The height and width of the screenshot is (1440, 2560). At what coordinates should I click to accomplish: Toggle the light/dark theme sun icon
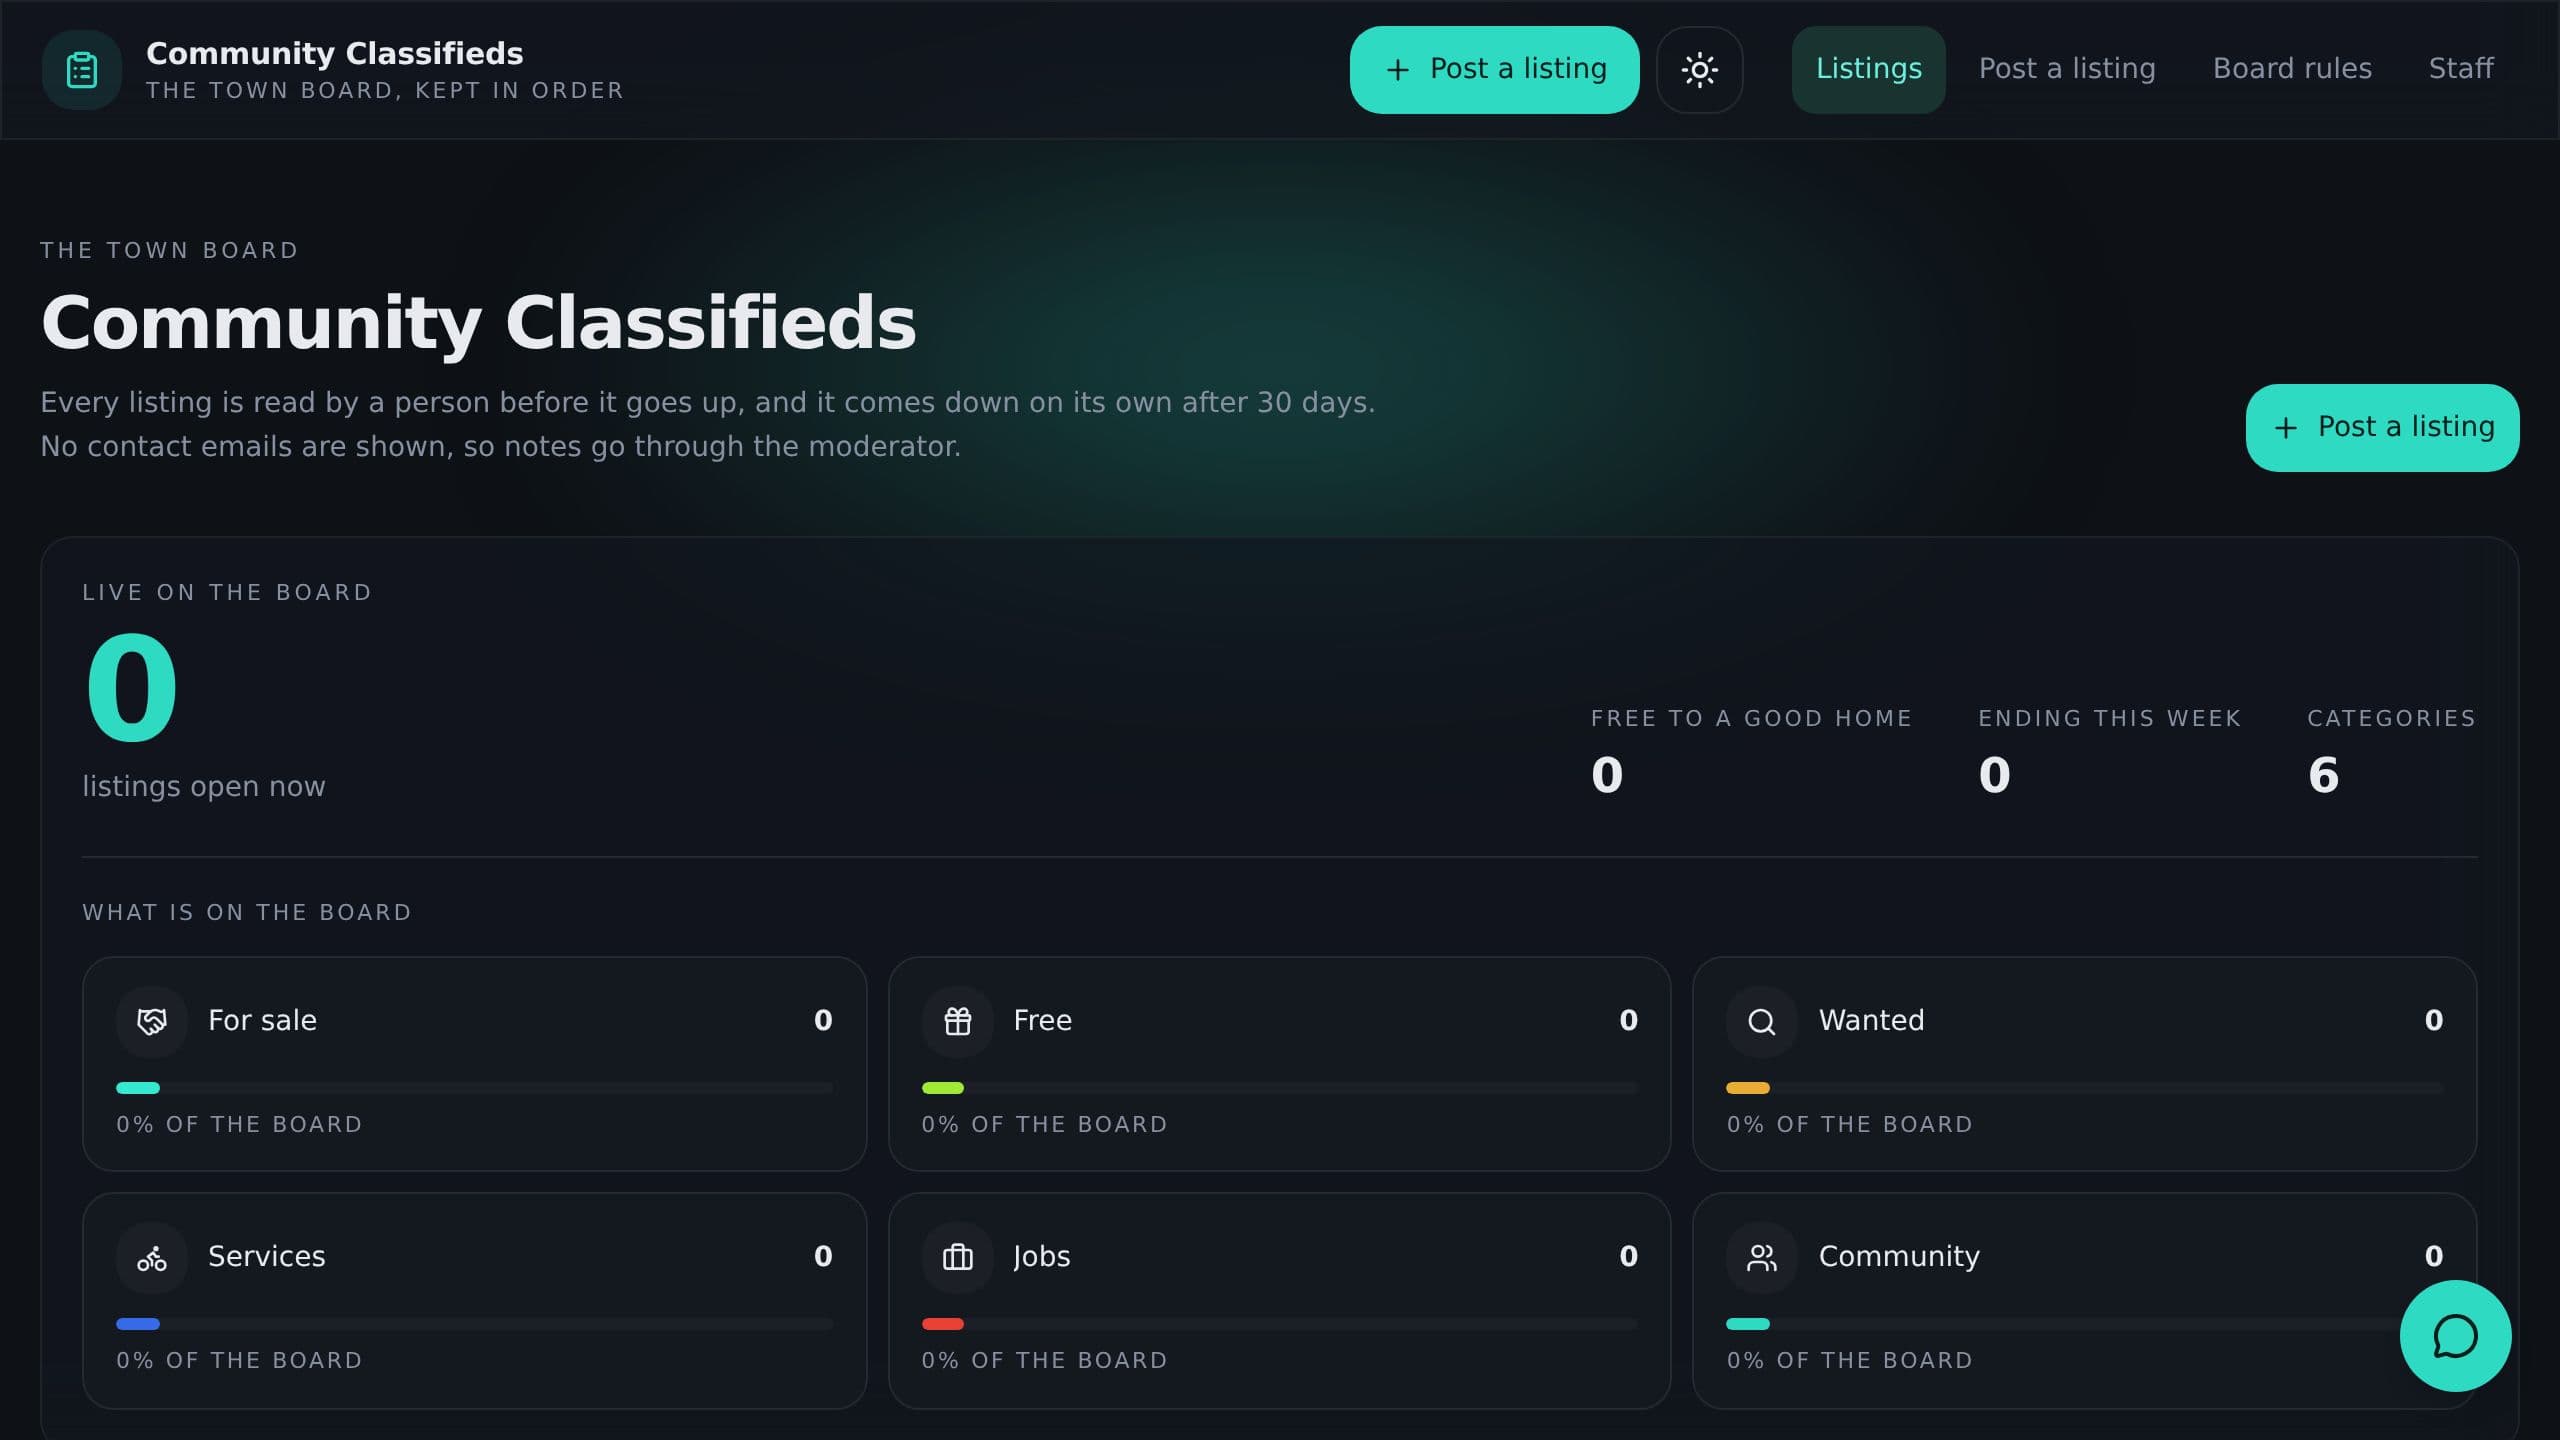[1699, 70]
